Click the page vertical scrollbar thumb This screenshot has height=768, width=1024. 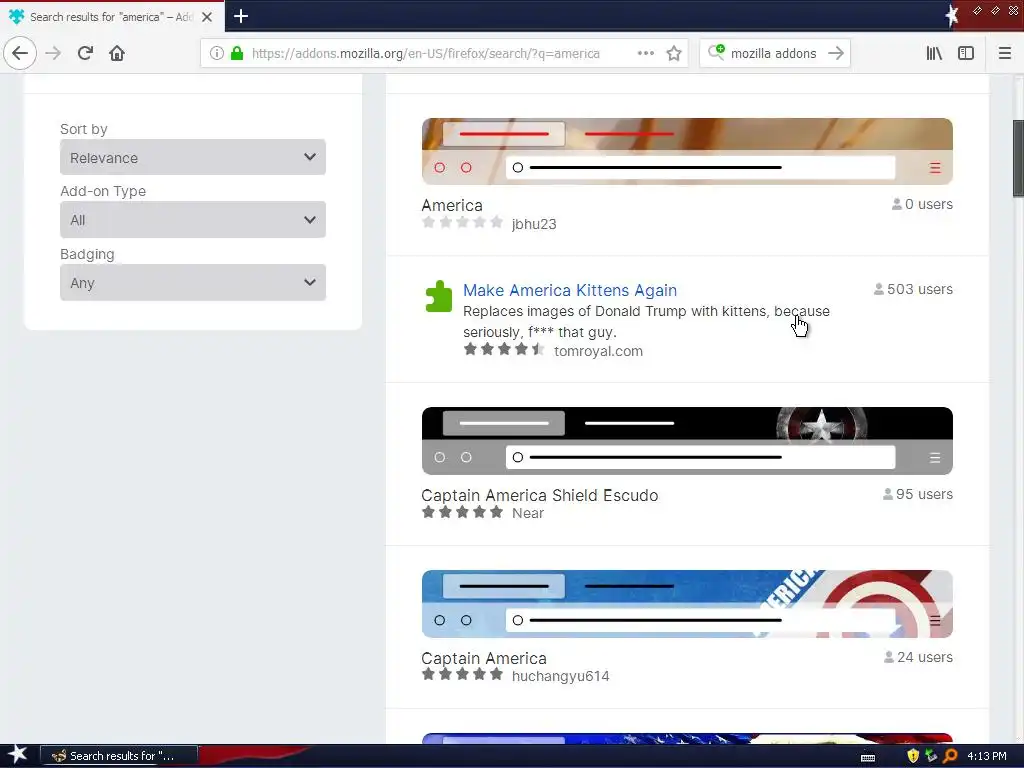(1018, 158)
